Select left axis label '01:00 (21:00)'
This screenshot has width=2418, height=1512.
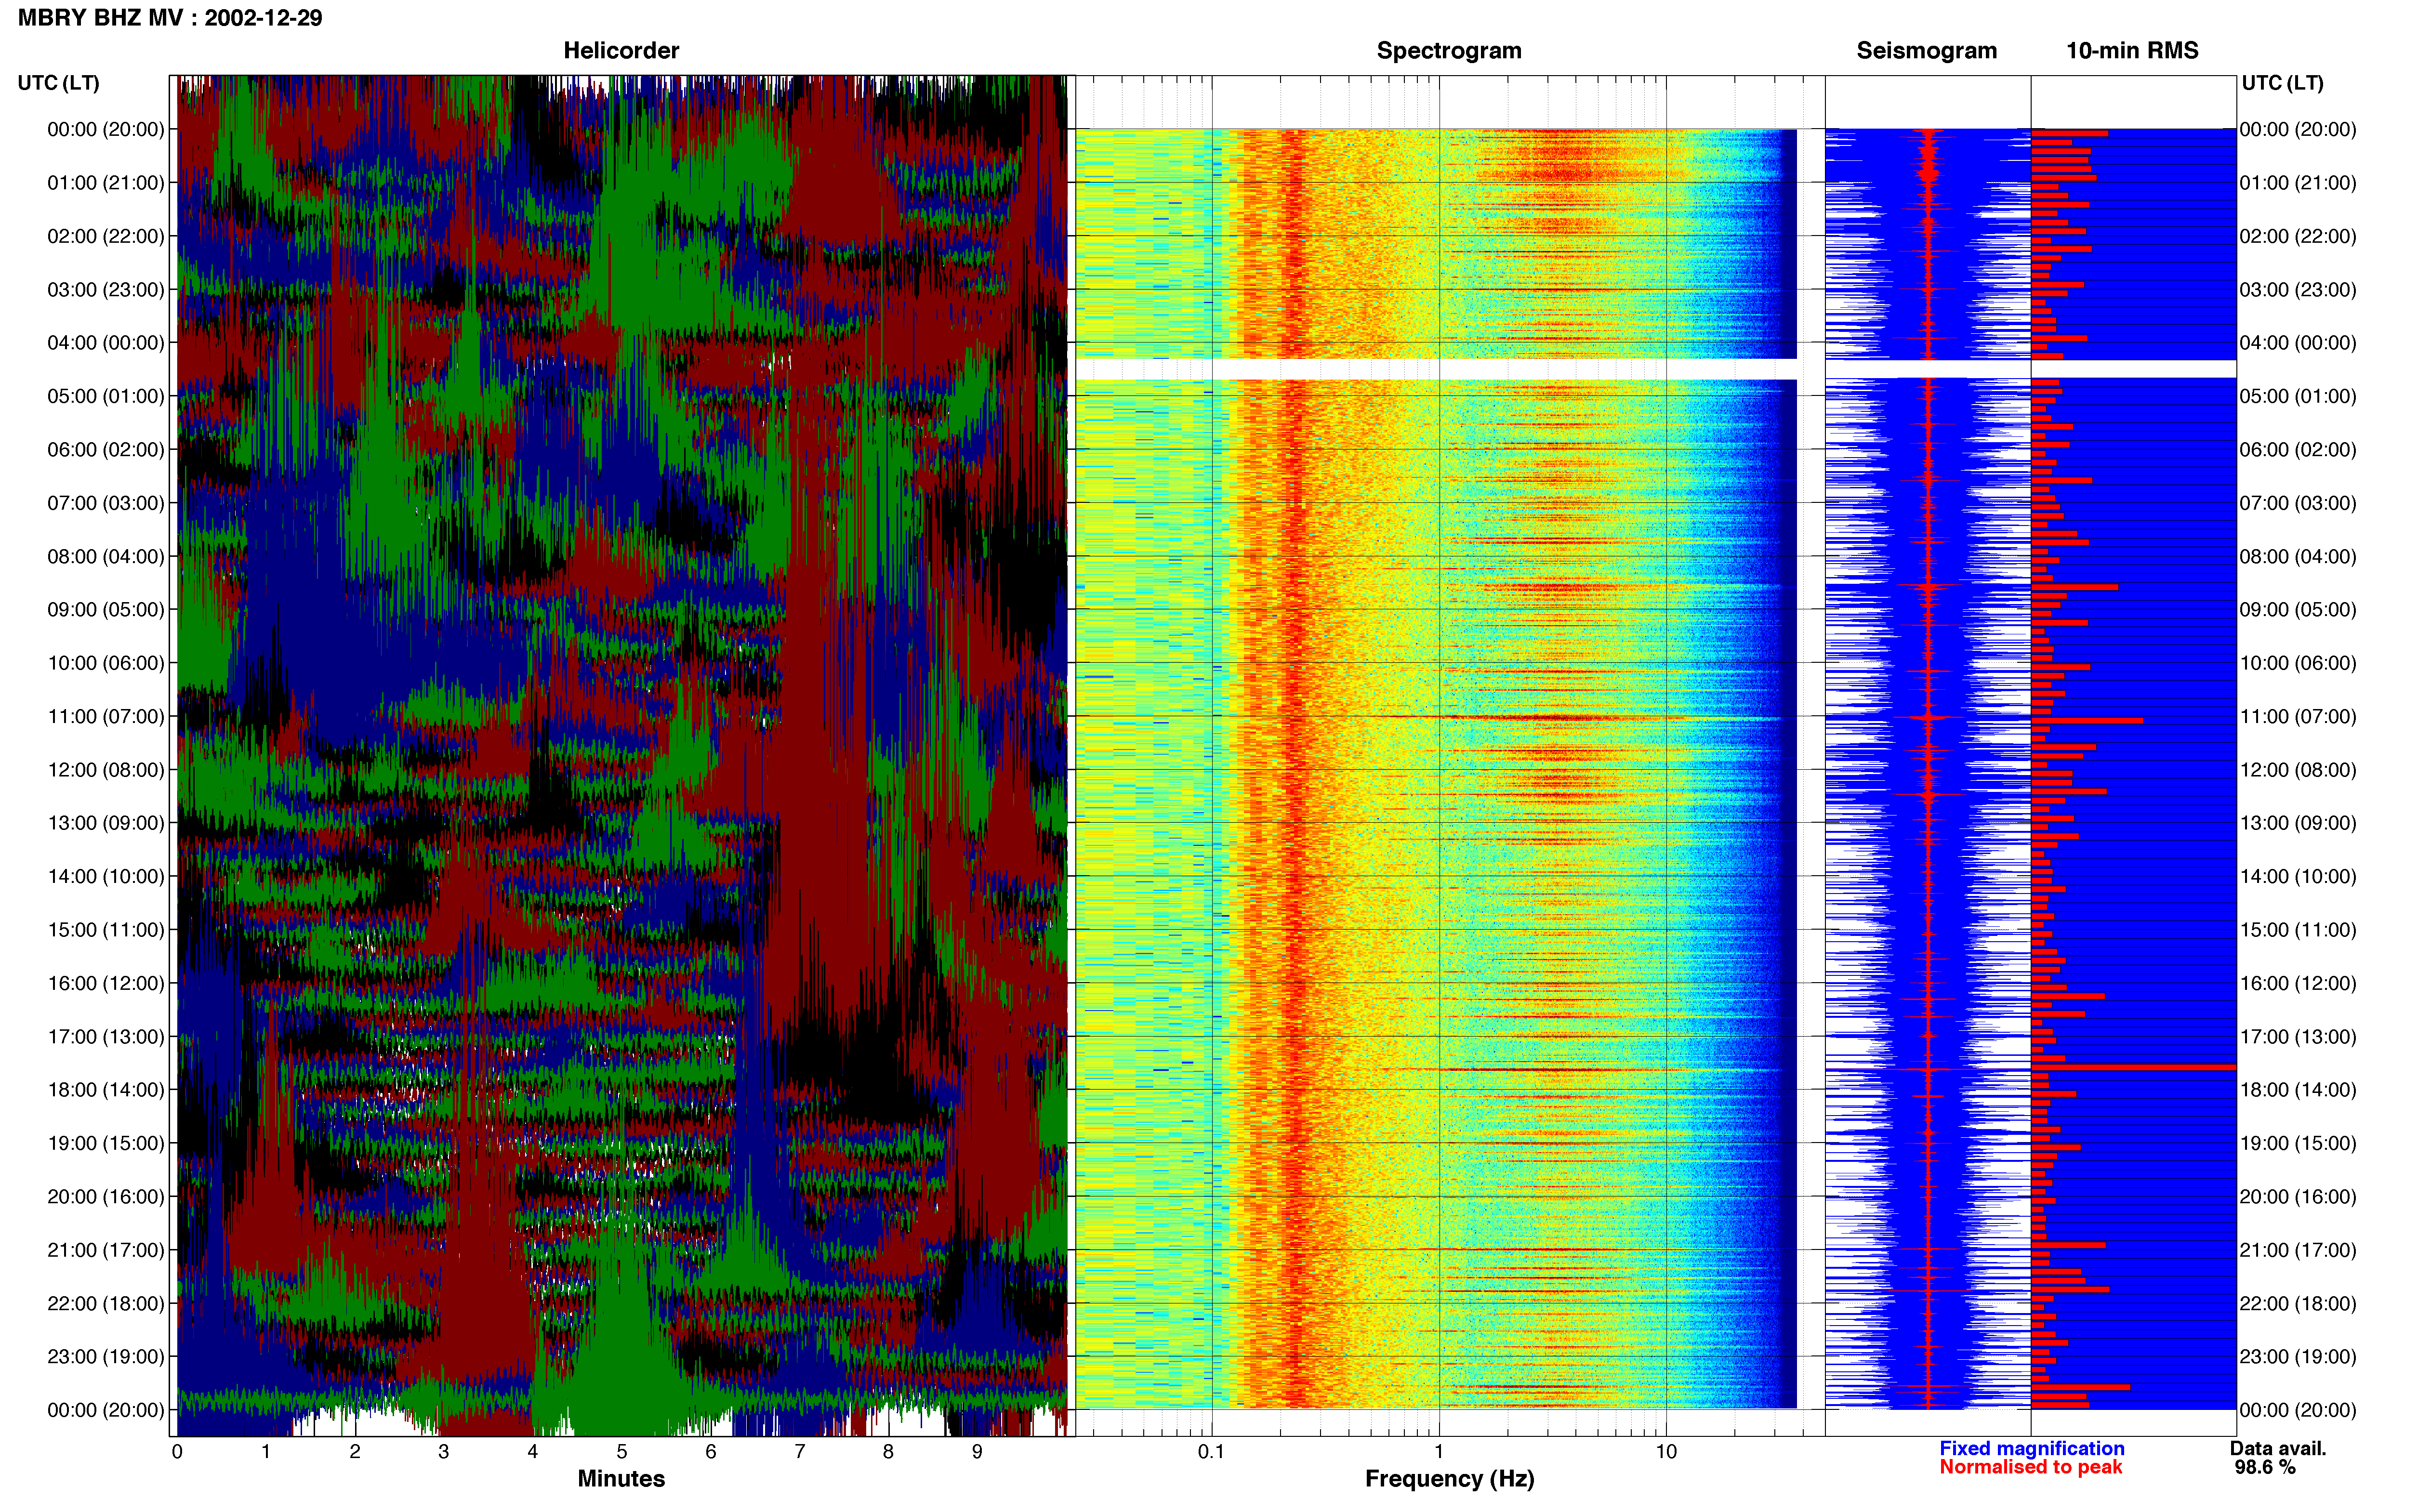pyautogui.click(x=106, y=183)
